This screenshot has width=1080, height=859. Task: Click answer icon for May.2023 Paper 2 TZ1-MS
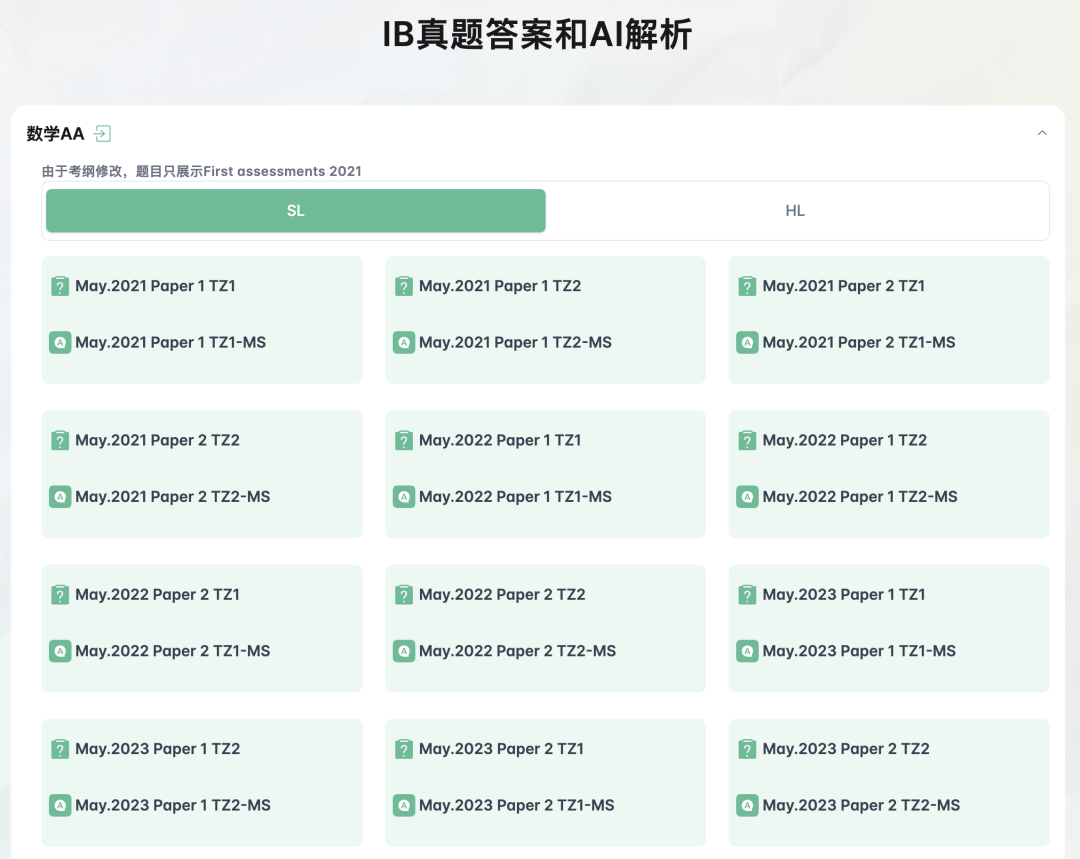pos(404,805)
